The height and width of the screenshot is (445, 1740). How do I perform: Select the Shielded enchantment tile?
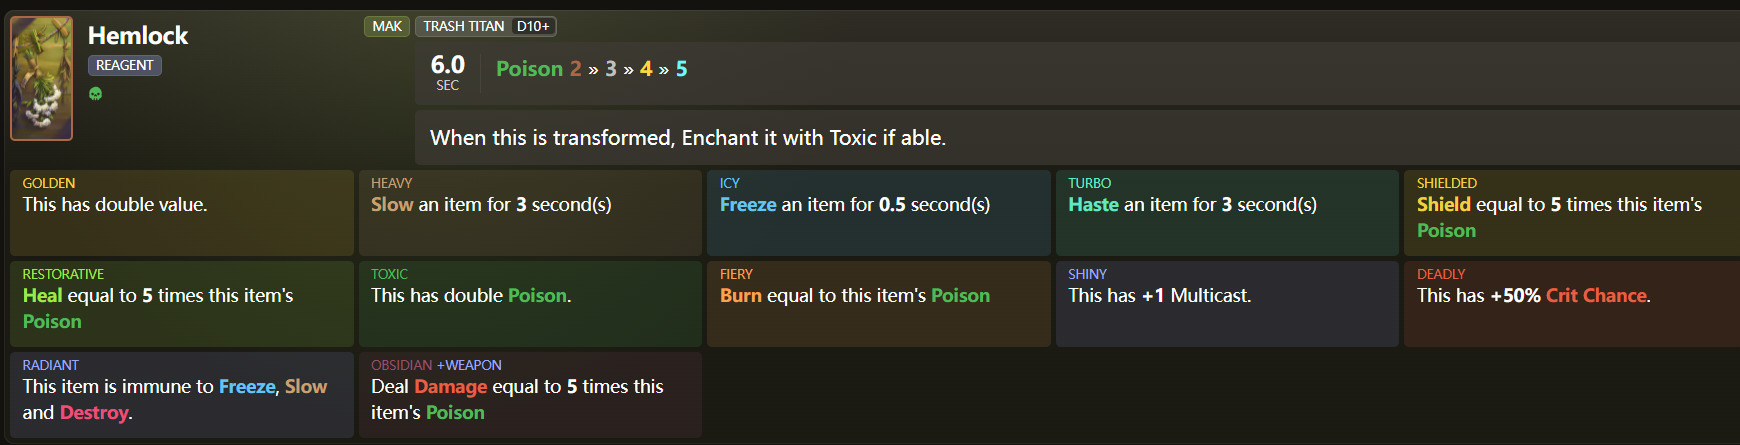click(1571, 212)
